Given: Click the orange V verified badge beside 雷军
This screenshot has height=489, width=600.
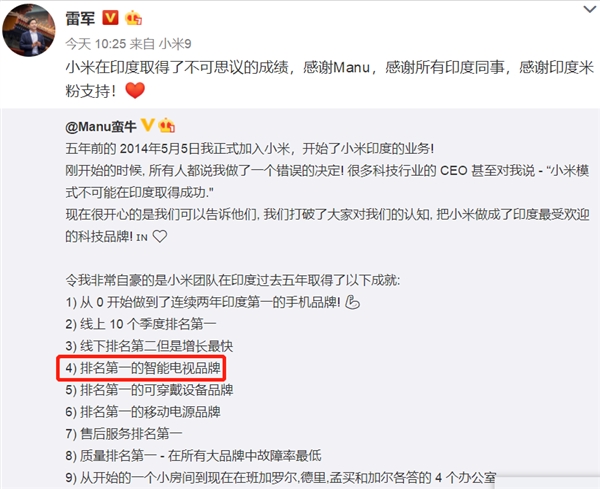Looking at the screenshot, I should click(110, 18).
